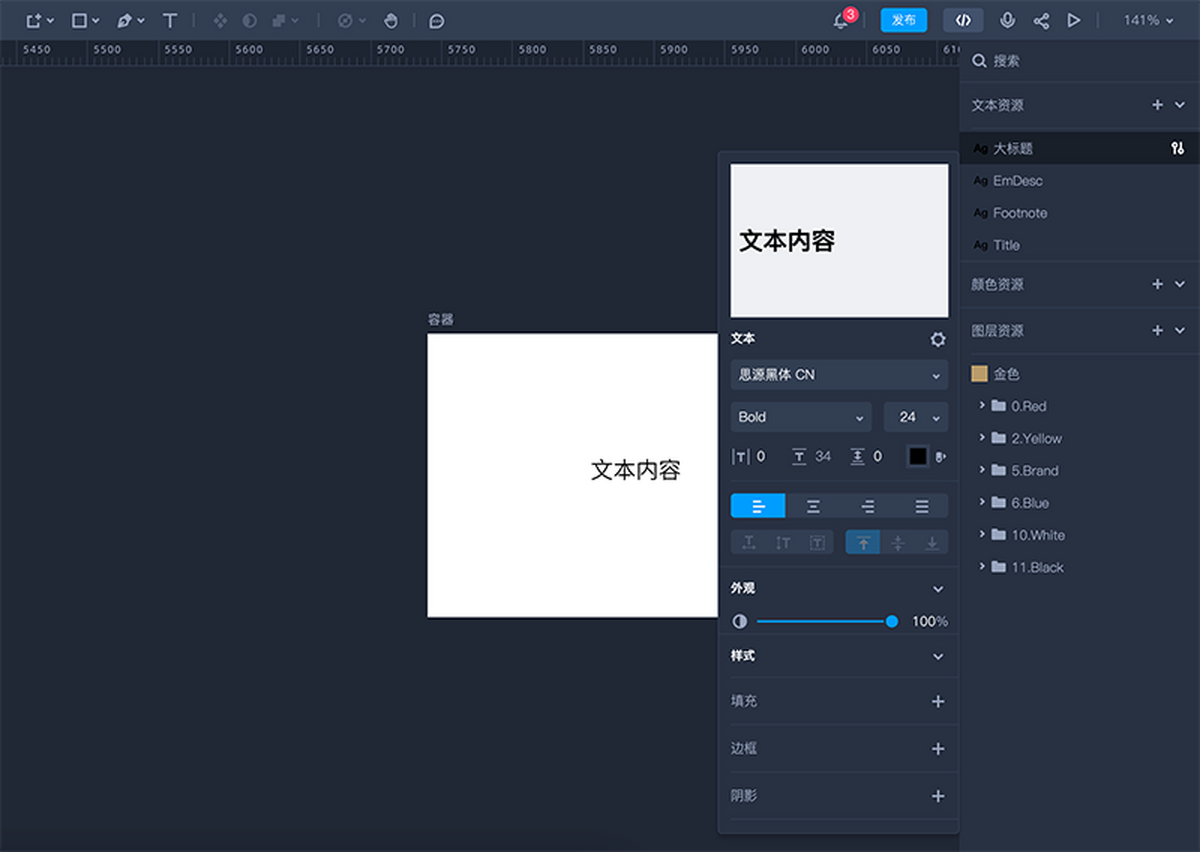This screenshot has height=852, width=1200.
Task: Activate the microphone icon in top bar
Action: pos(1007,20)
